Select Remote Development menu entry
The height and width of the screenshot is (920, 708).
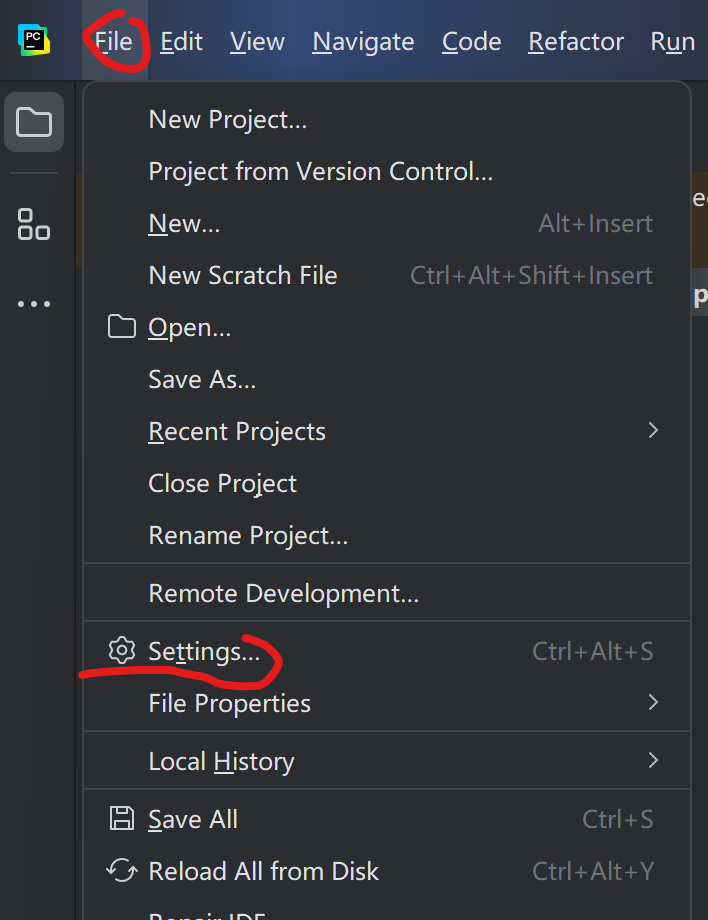point(283,593)
